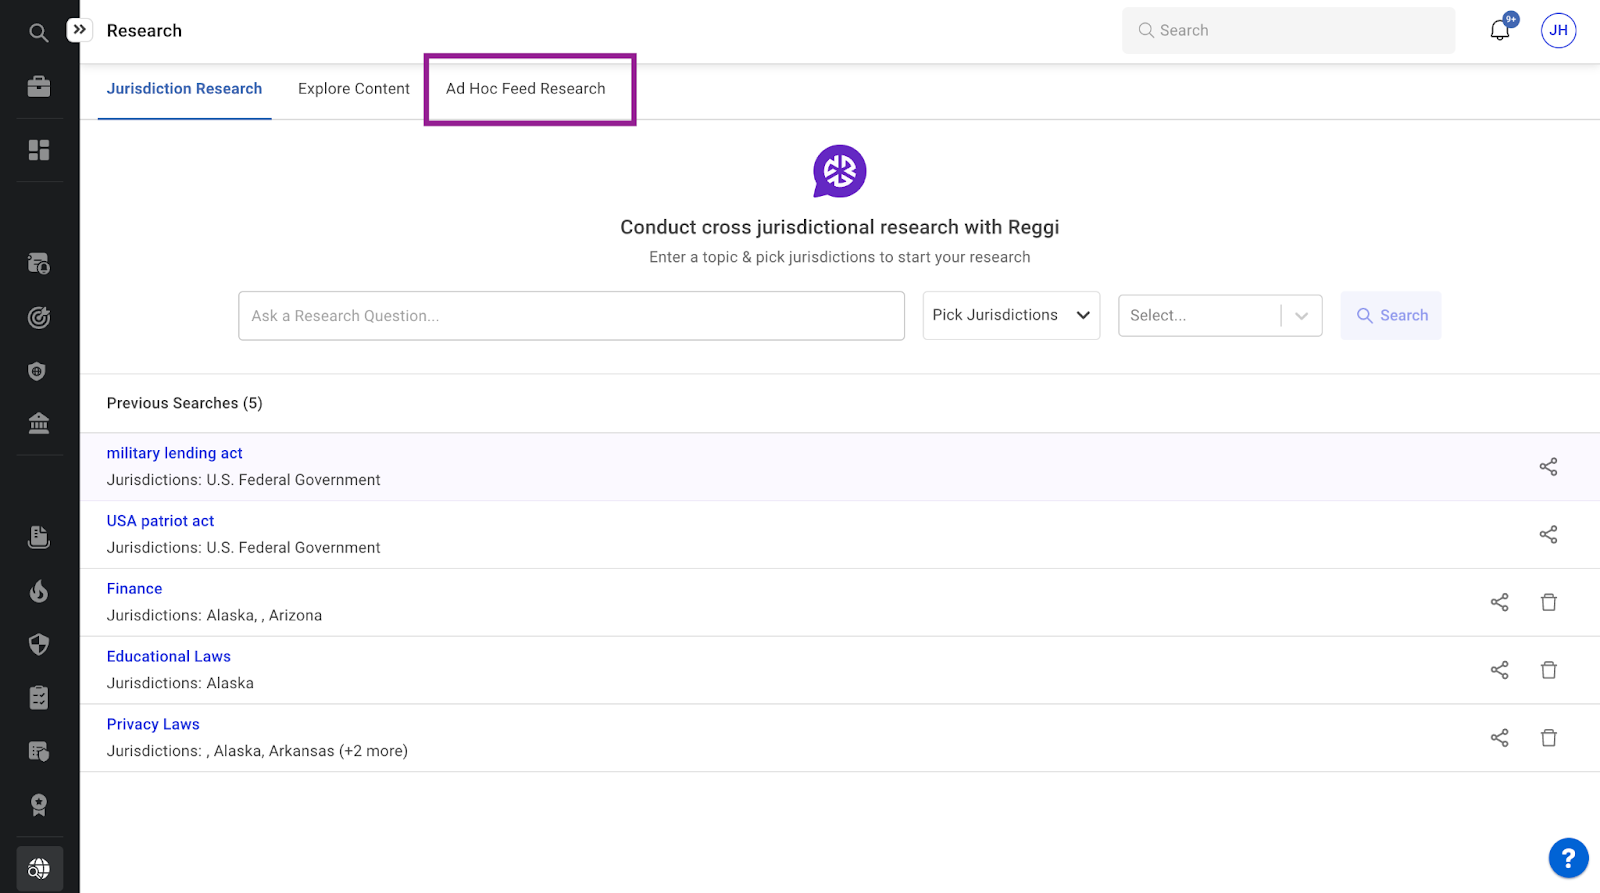Open the dashboard grid icon in sidebar

coord(39,150)
